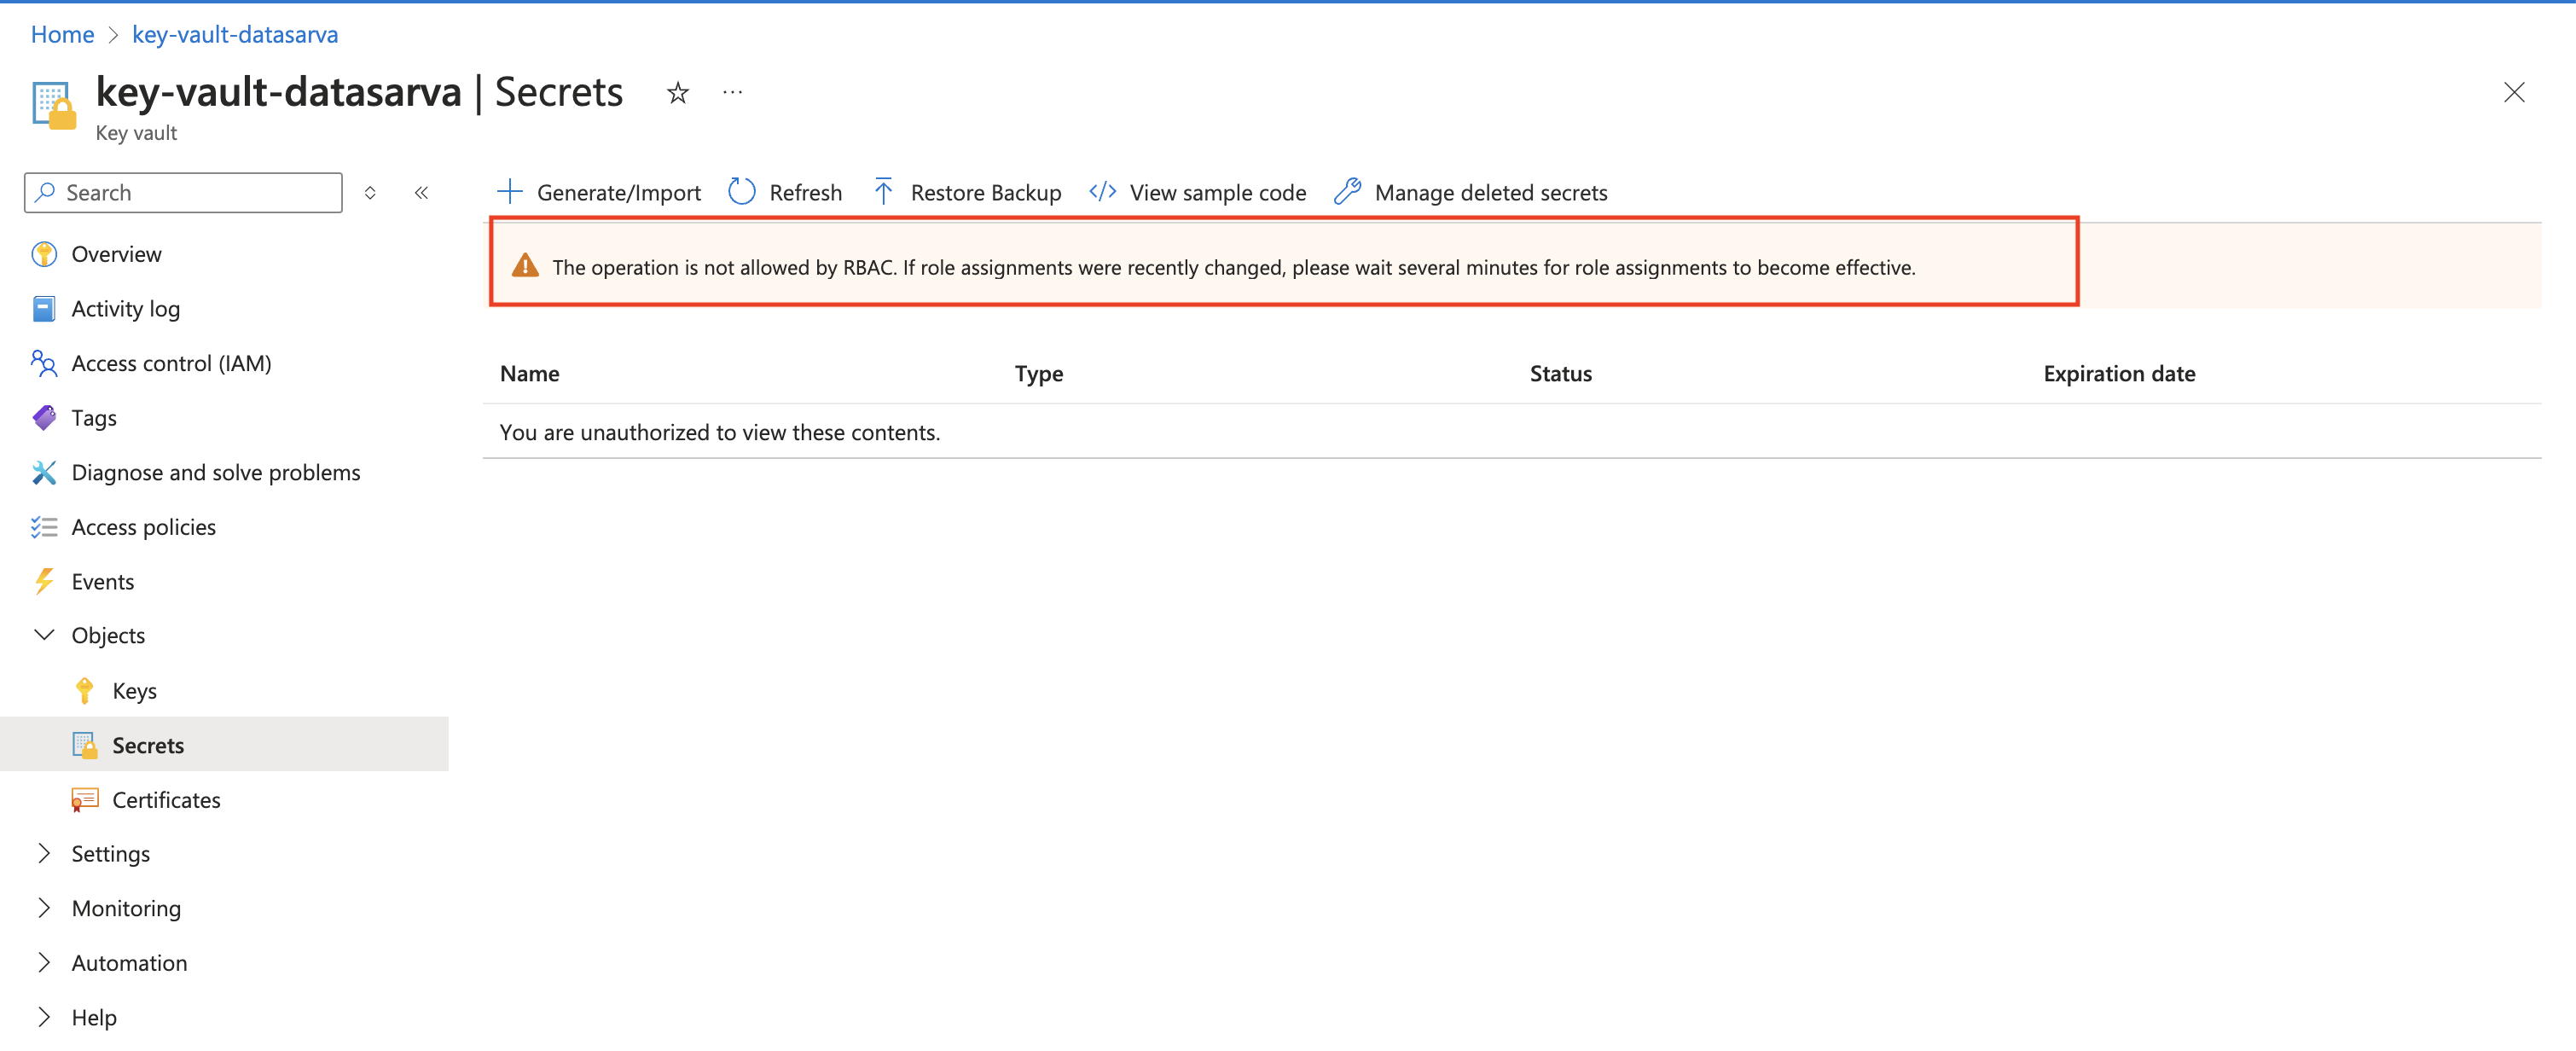The height and width of the screenshot is (1051, 2576).
Task: Click the circular Refresh icon
Action: click(x=742, y=192)
